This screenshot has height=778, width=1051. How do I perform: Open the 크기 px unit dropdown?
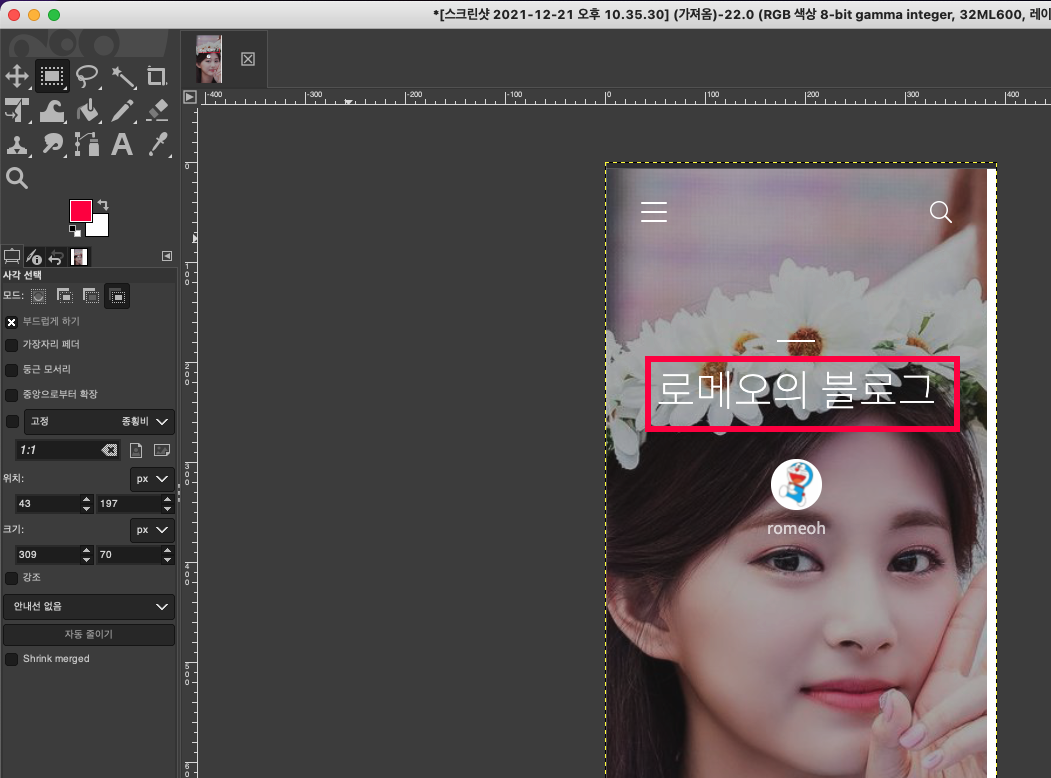[151, 530]
